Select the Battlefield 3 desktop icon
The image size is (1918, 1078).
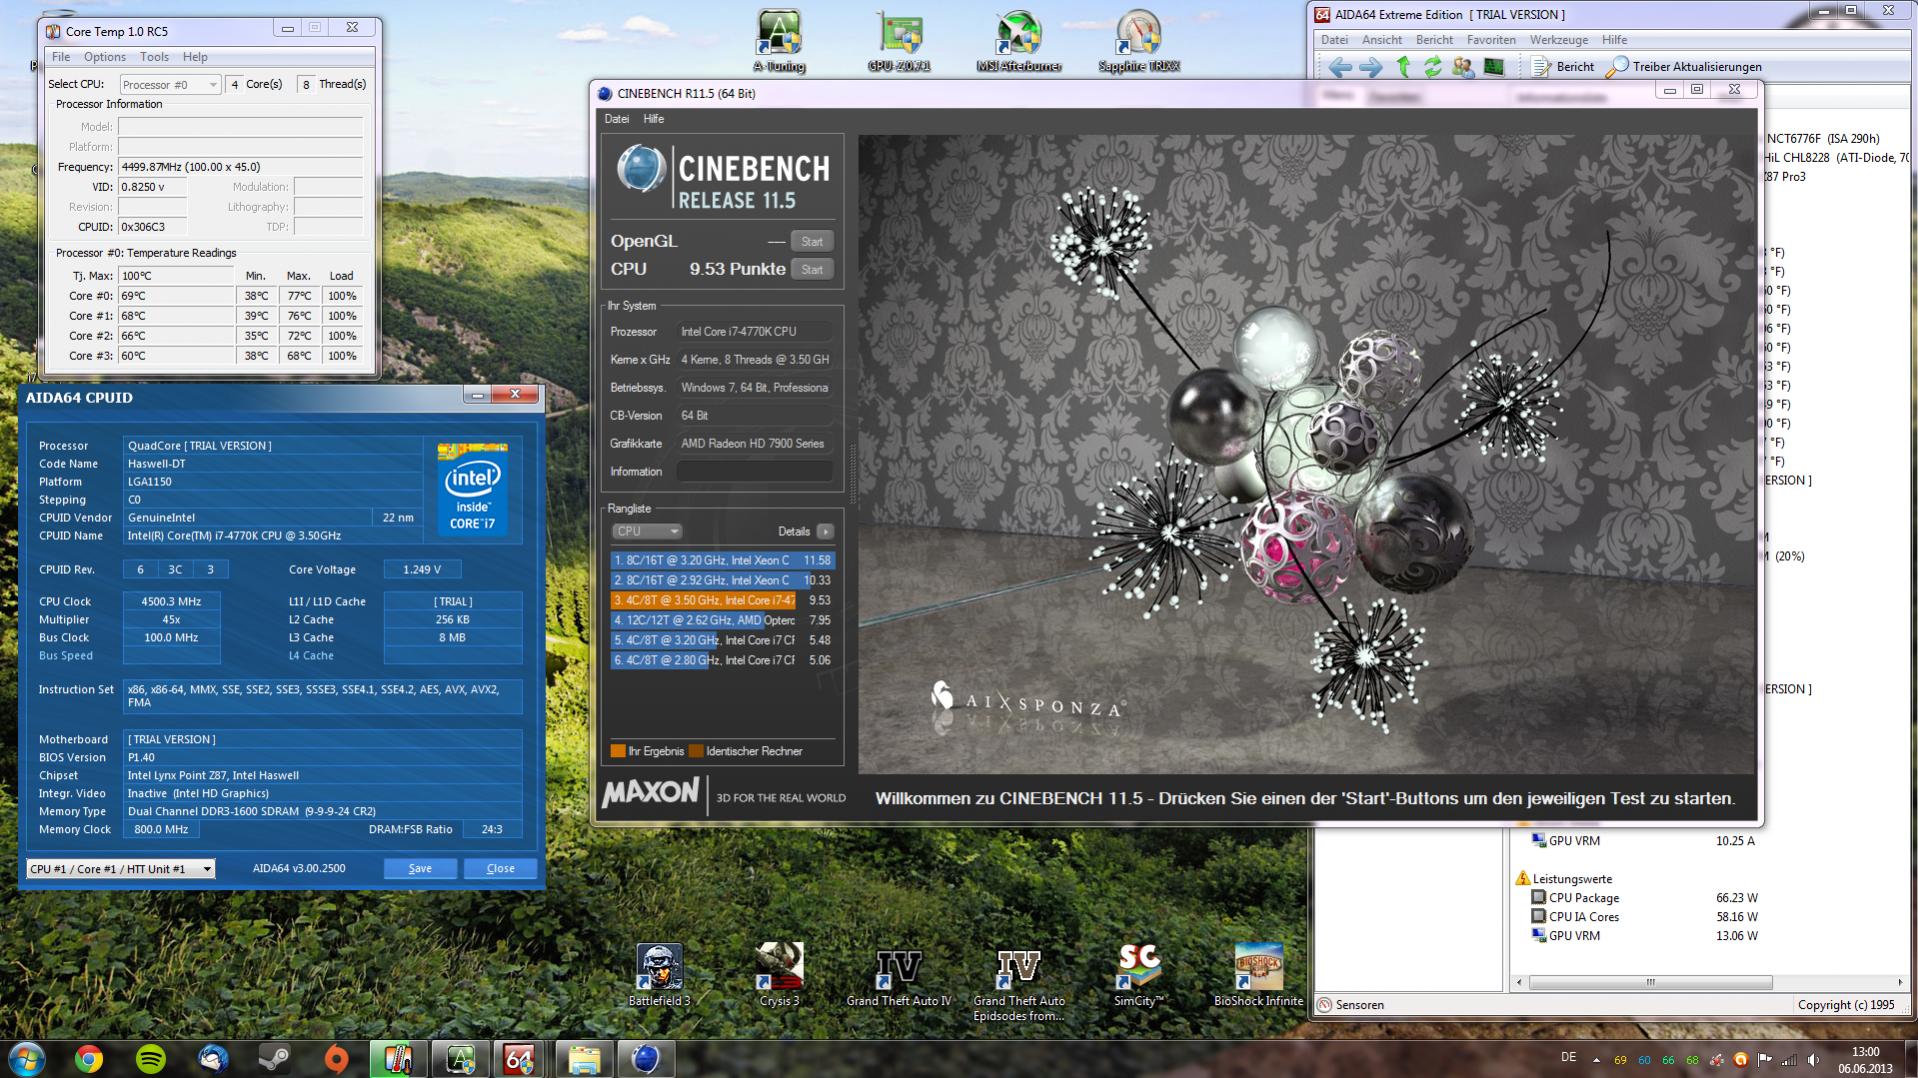[659, 975]
